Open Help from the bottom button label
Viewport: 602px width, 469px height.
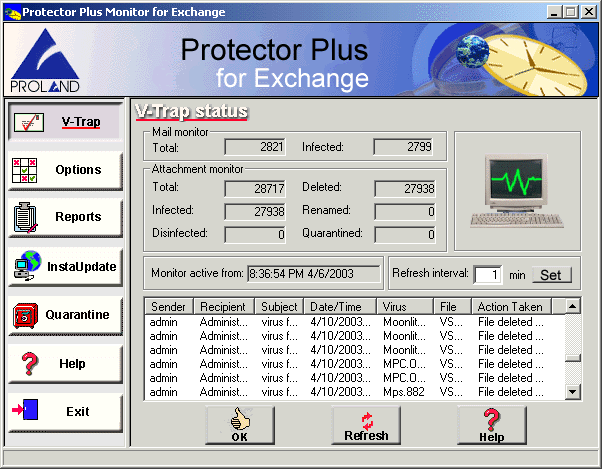(492, 437)
